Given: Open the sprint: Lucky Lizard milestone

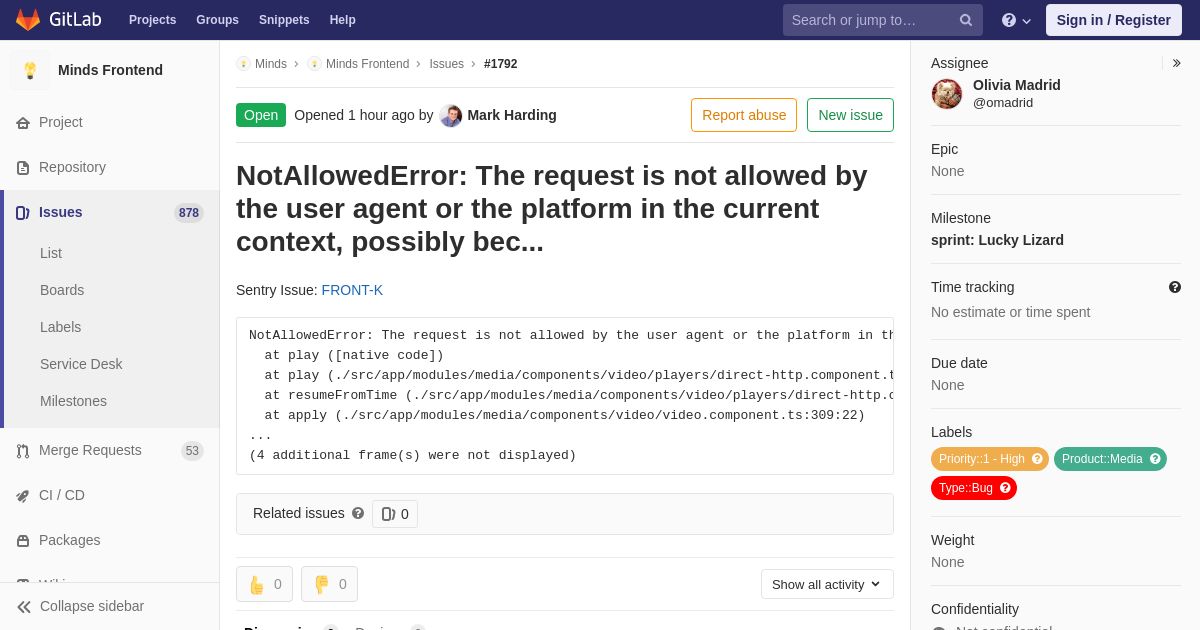Looking at the screenshot, I should [x=997, y=240].
